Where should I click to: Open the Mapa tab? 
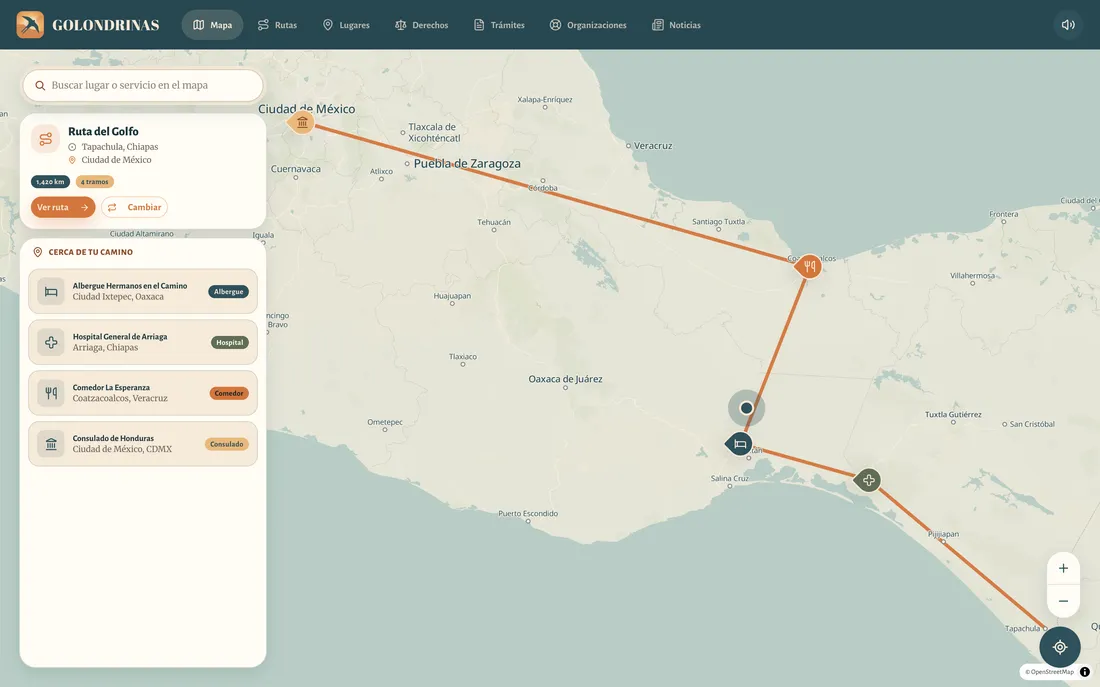(213, 25)
